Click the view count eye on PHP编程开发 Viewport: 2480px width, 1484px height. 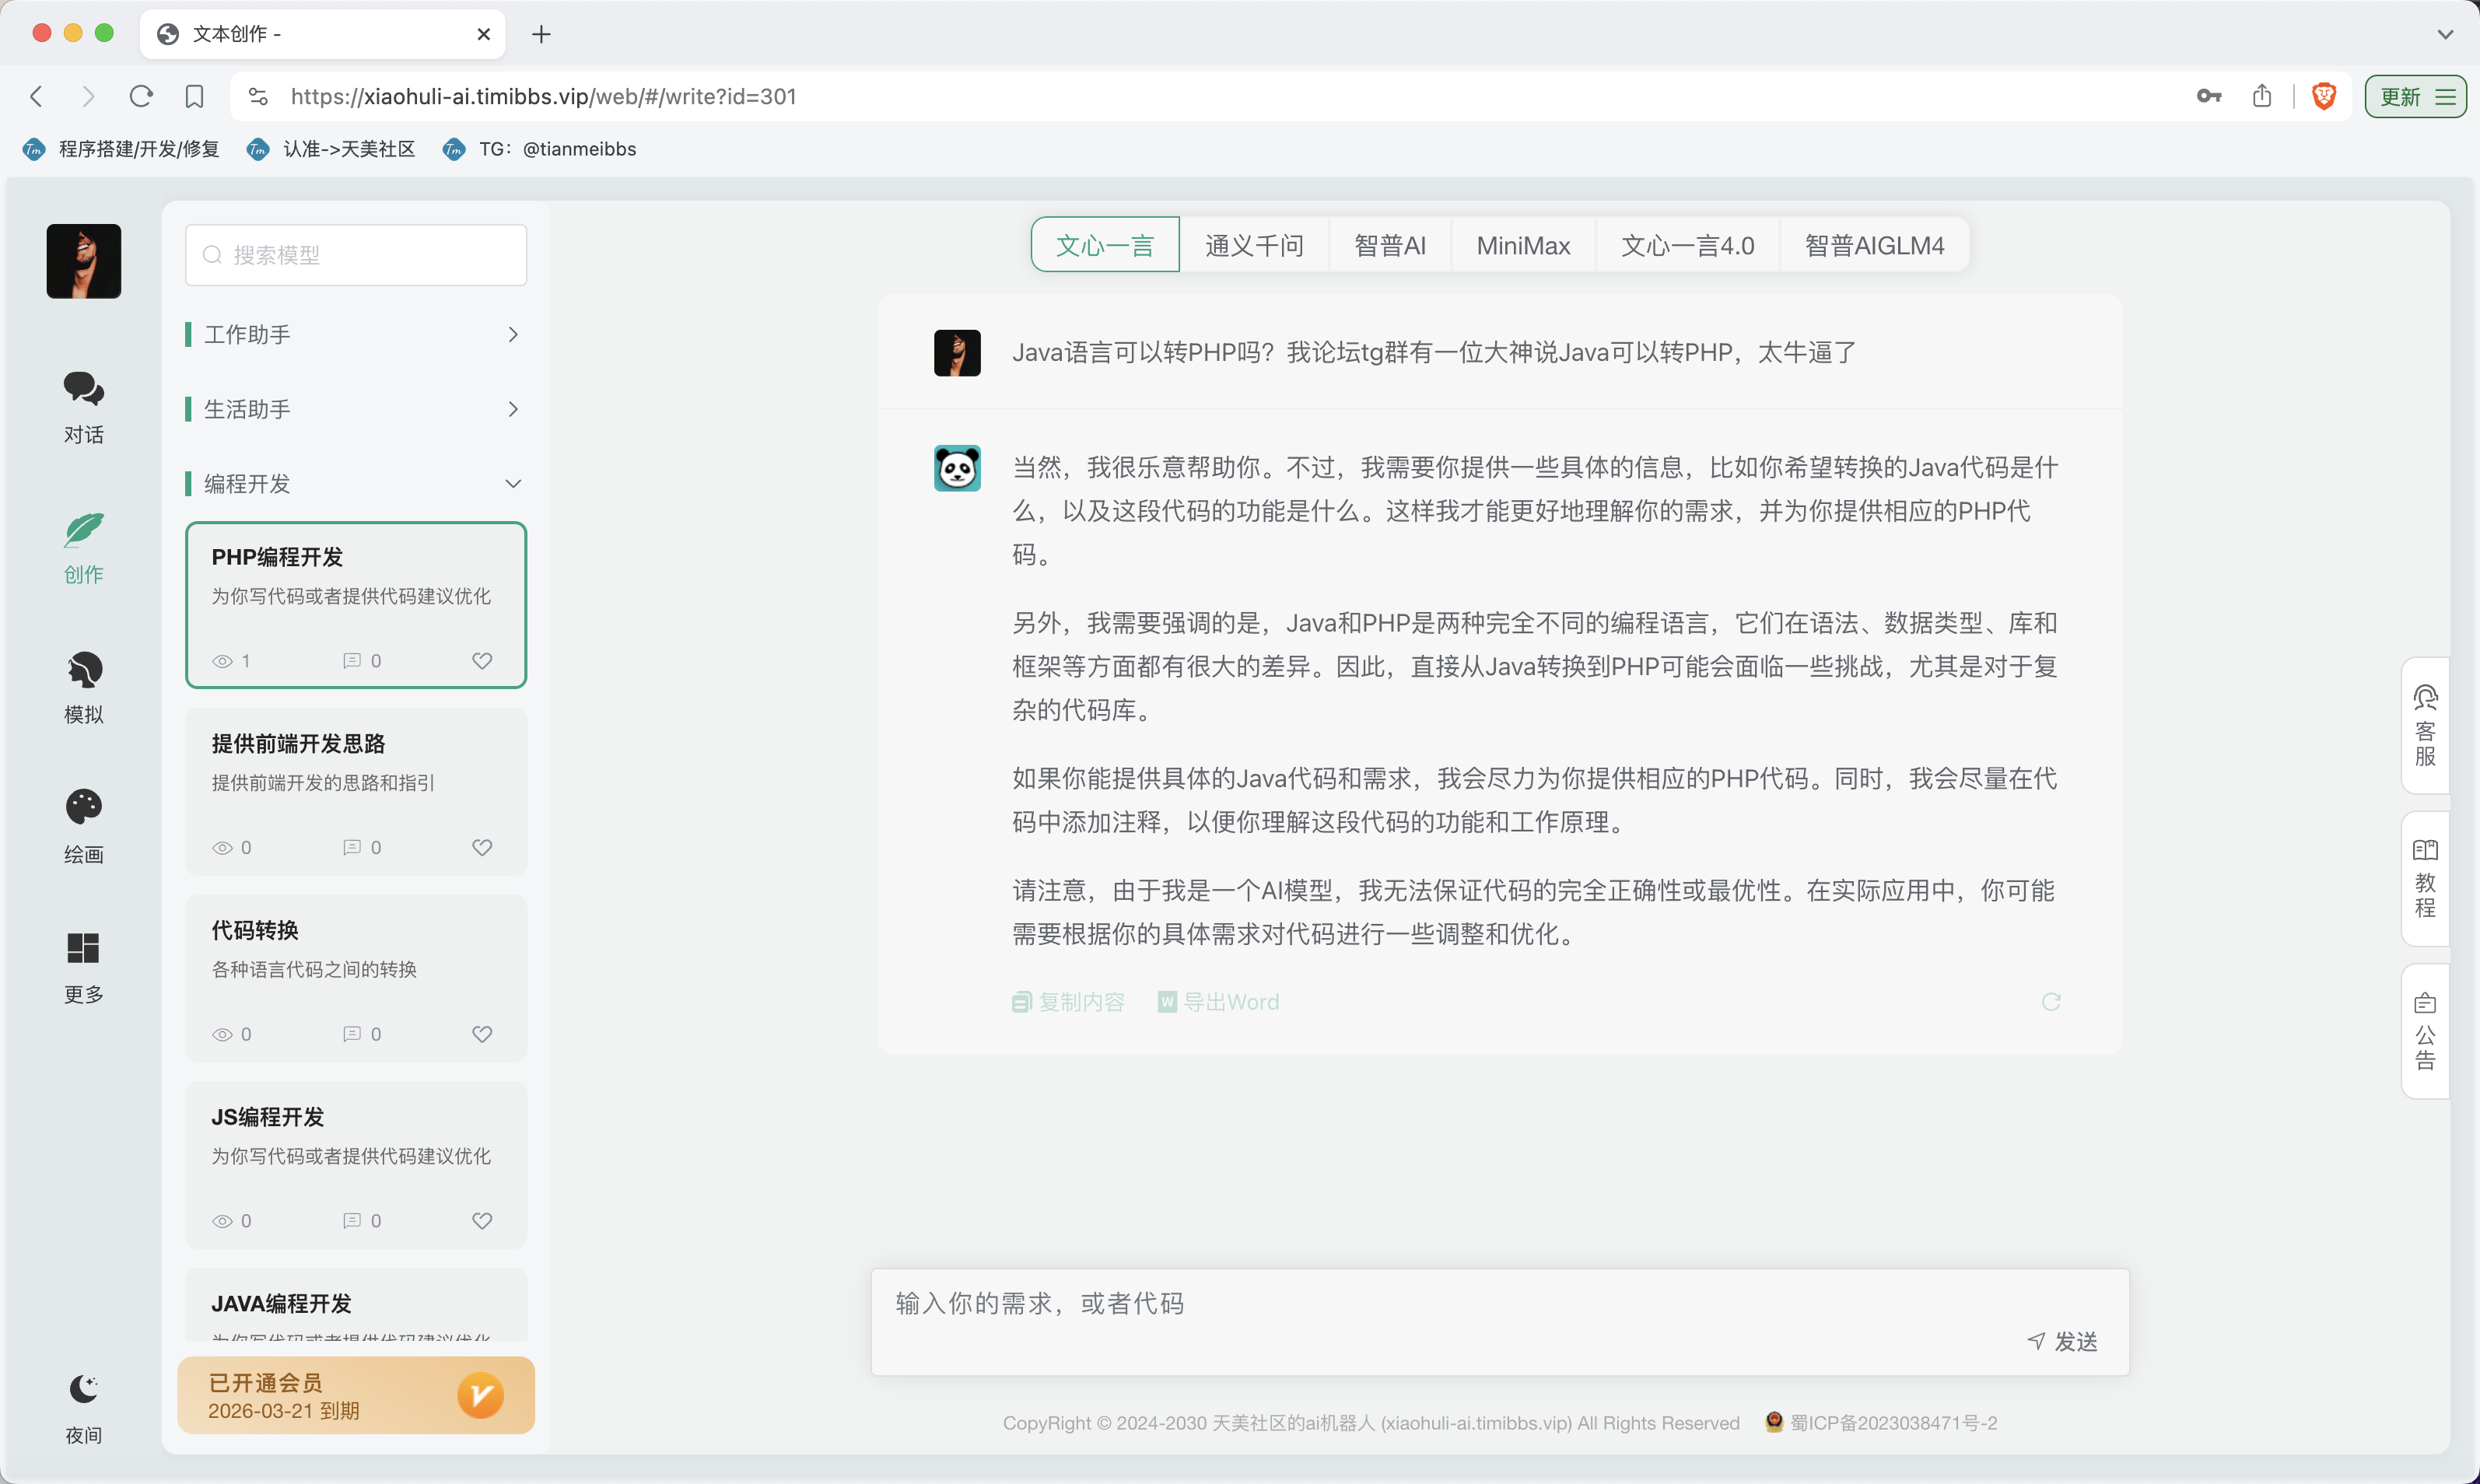(x=222, y=661)
